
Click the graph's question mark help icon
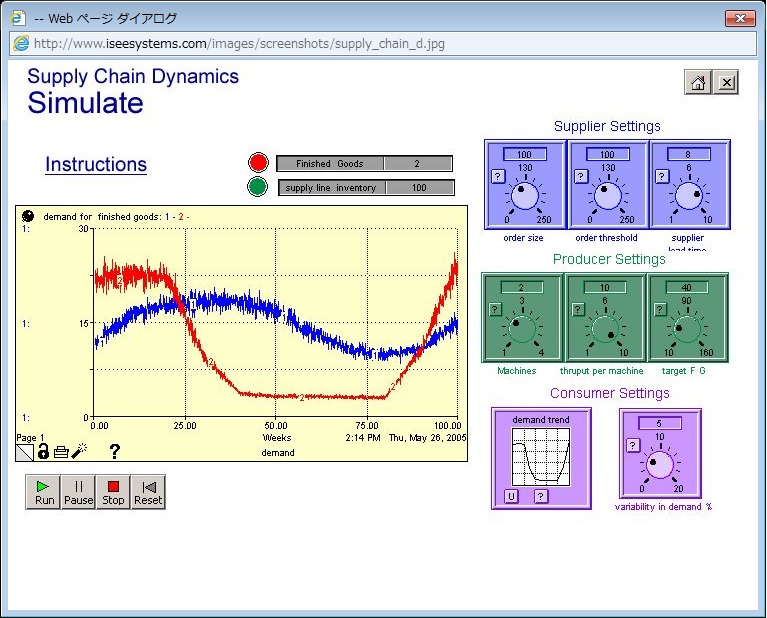pos(114,451)
